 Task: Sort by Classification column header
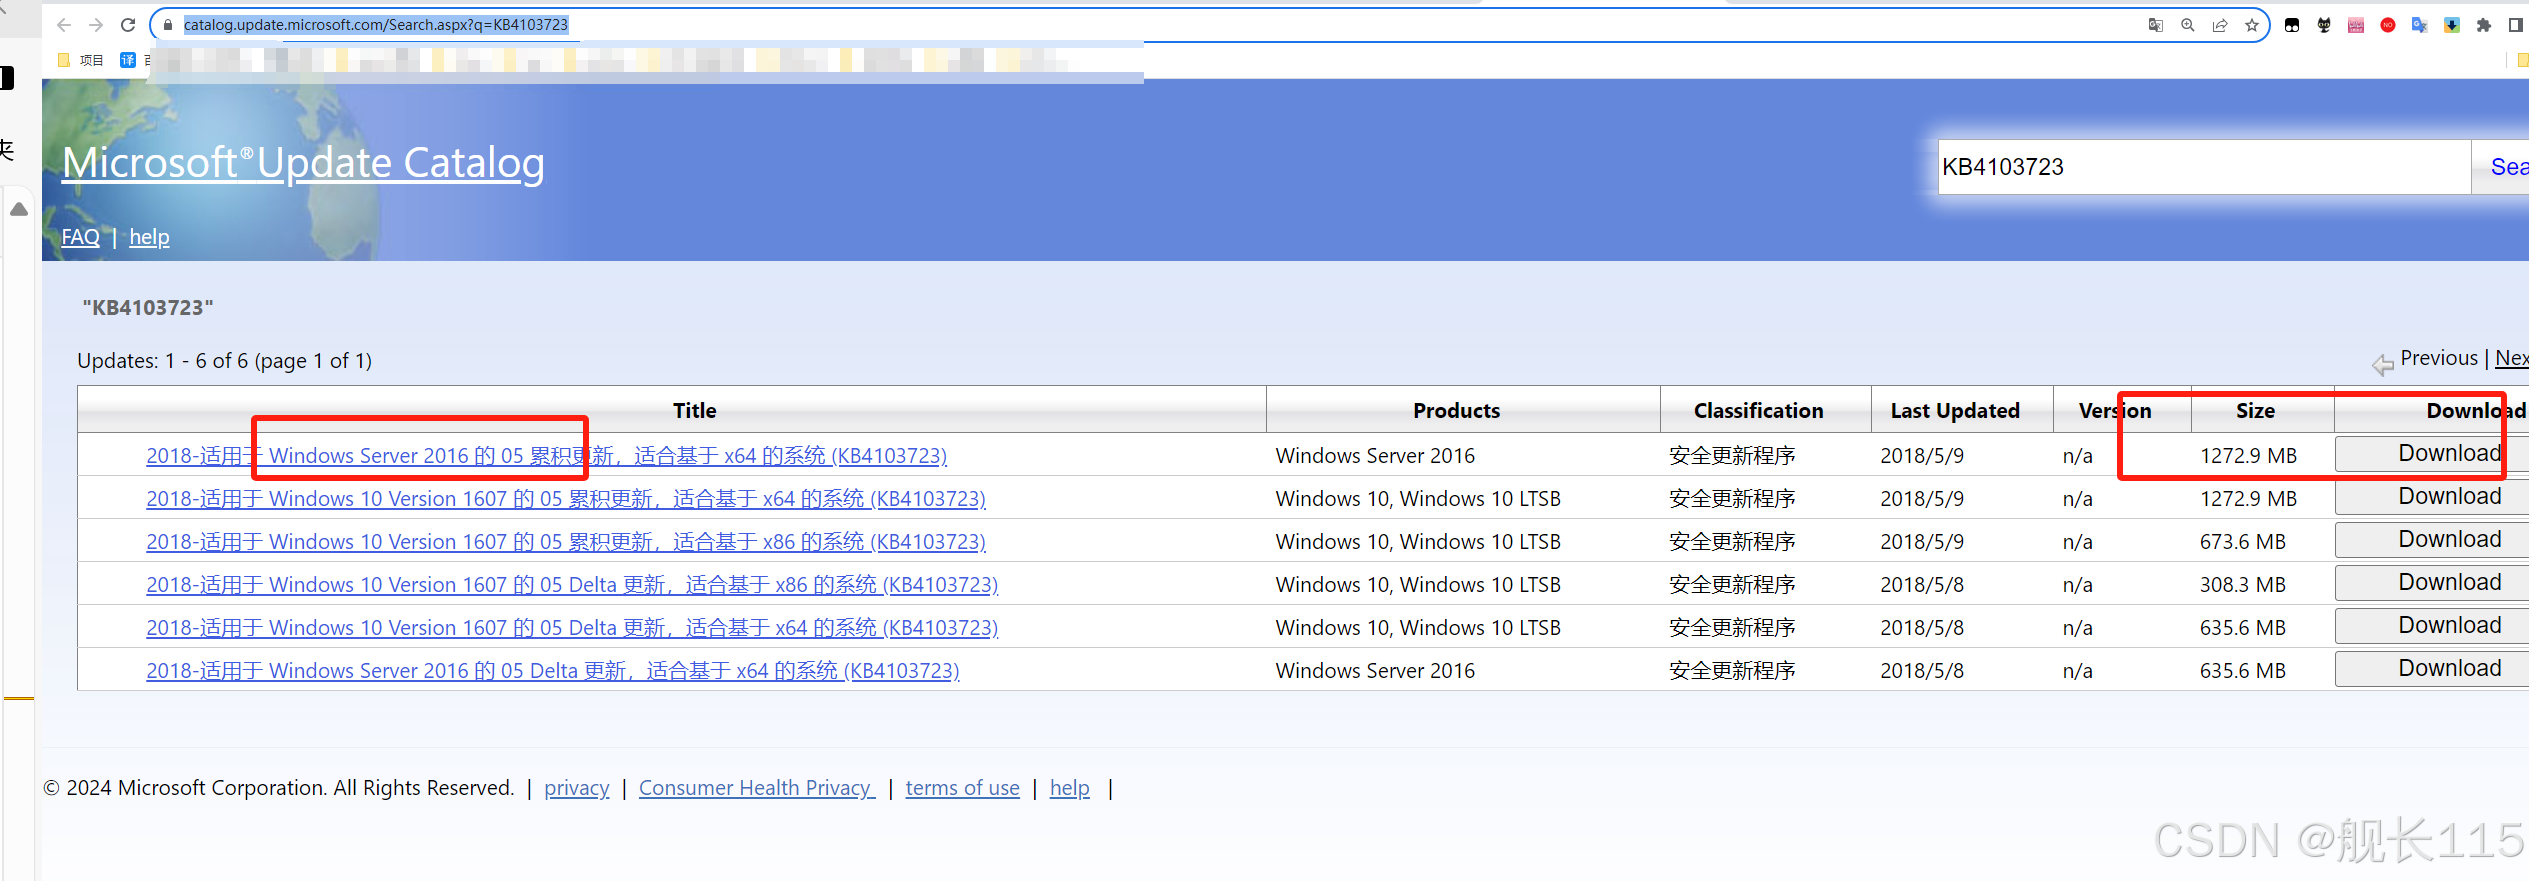coord(1758,410)
